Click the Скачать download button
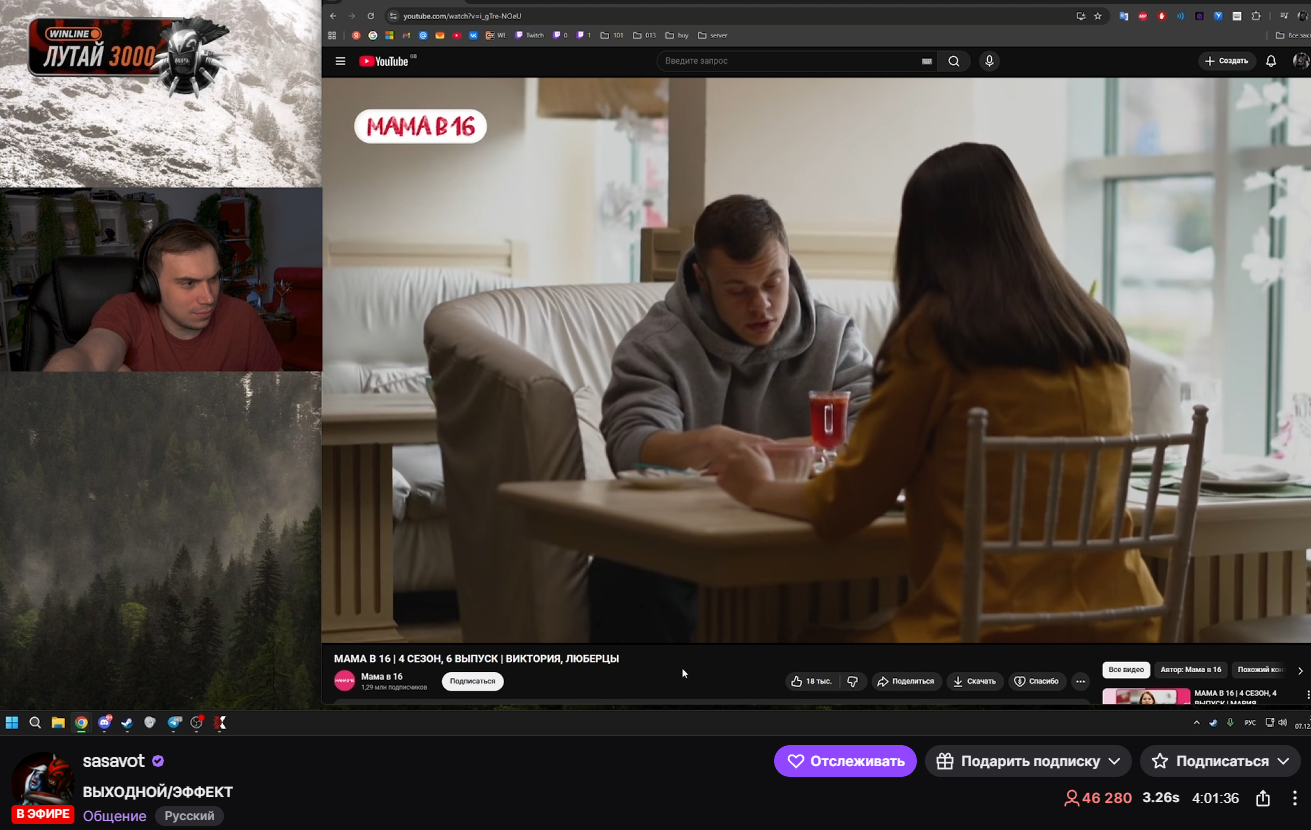 (975, 681)
